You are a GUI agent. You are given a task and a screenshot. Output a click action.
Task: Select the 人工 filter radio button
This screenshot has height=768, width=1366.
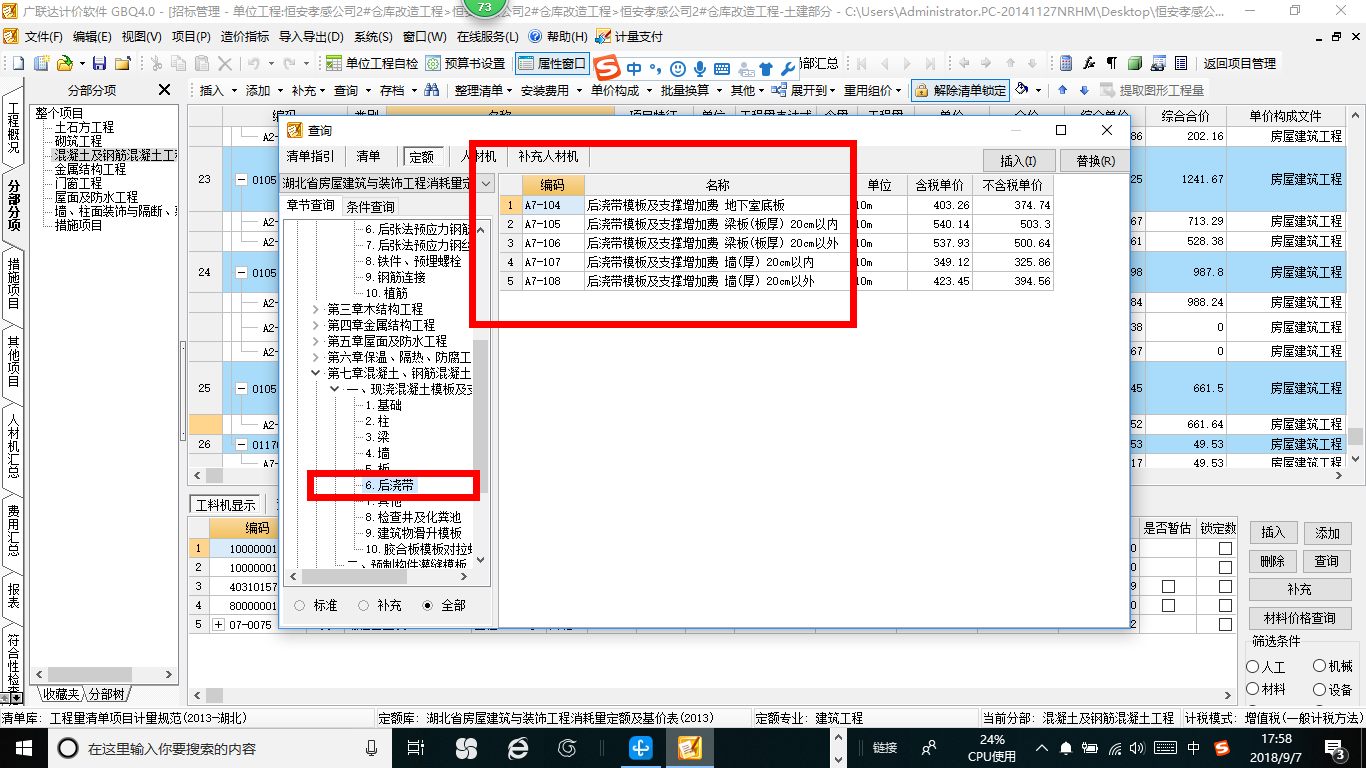[x=1253, y=666]
